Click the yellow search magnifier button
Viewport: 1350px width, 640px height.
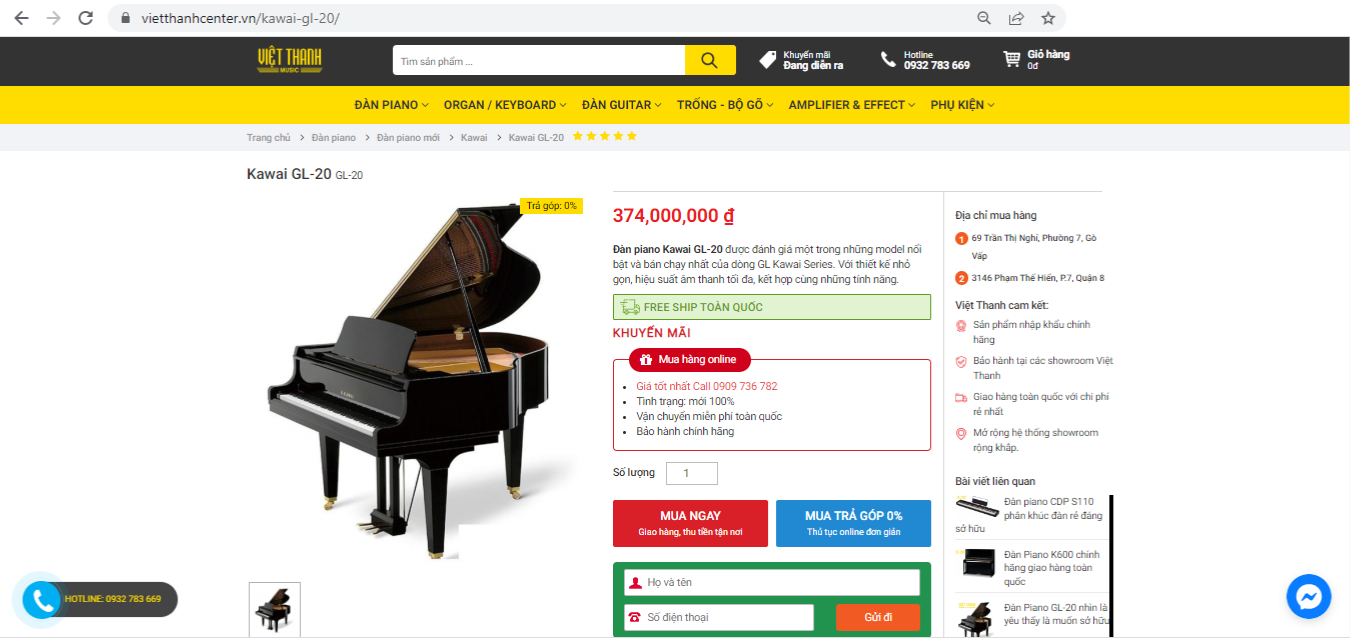click(x=710, y=60)
